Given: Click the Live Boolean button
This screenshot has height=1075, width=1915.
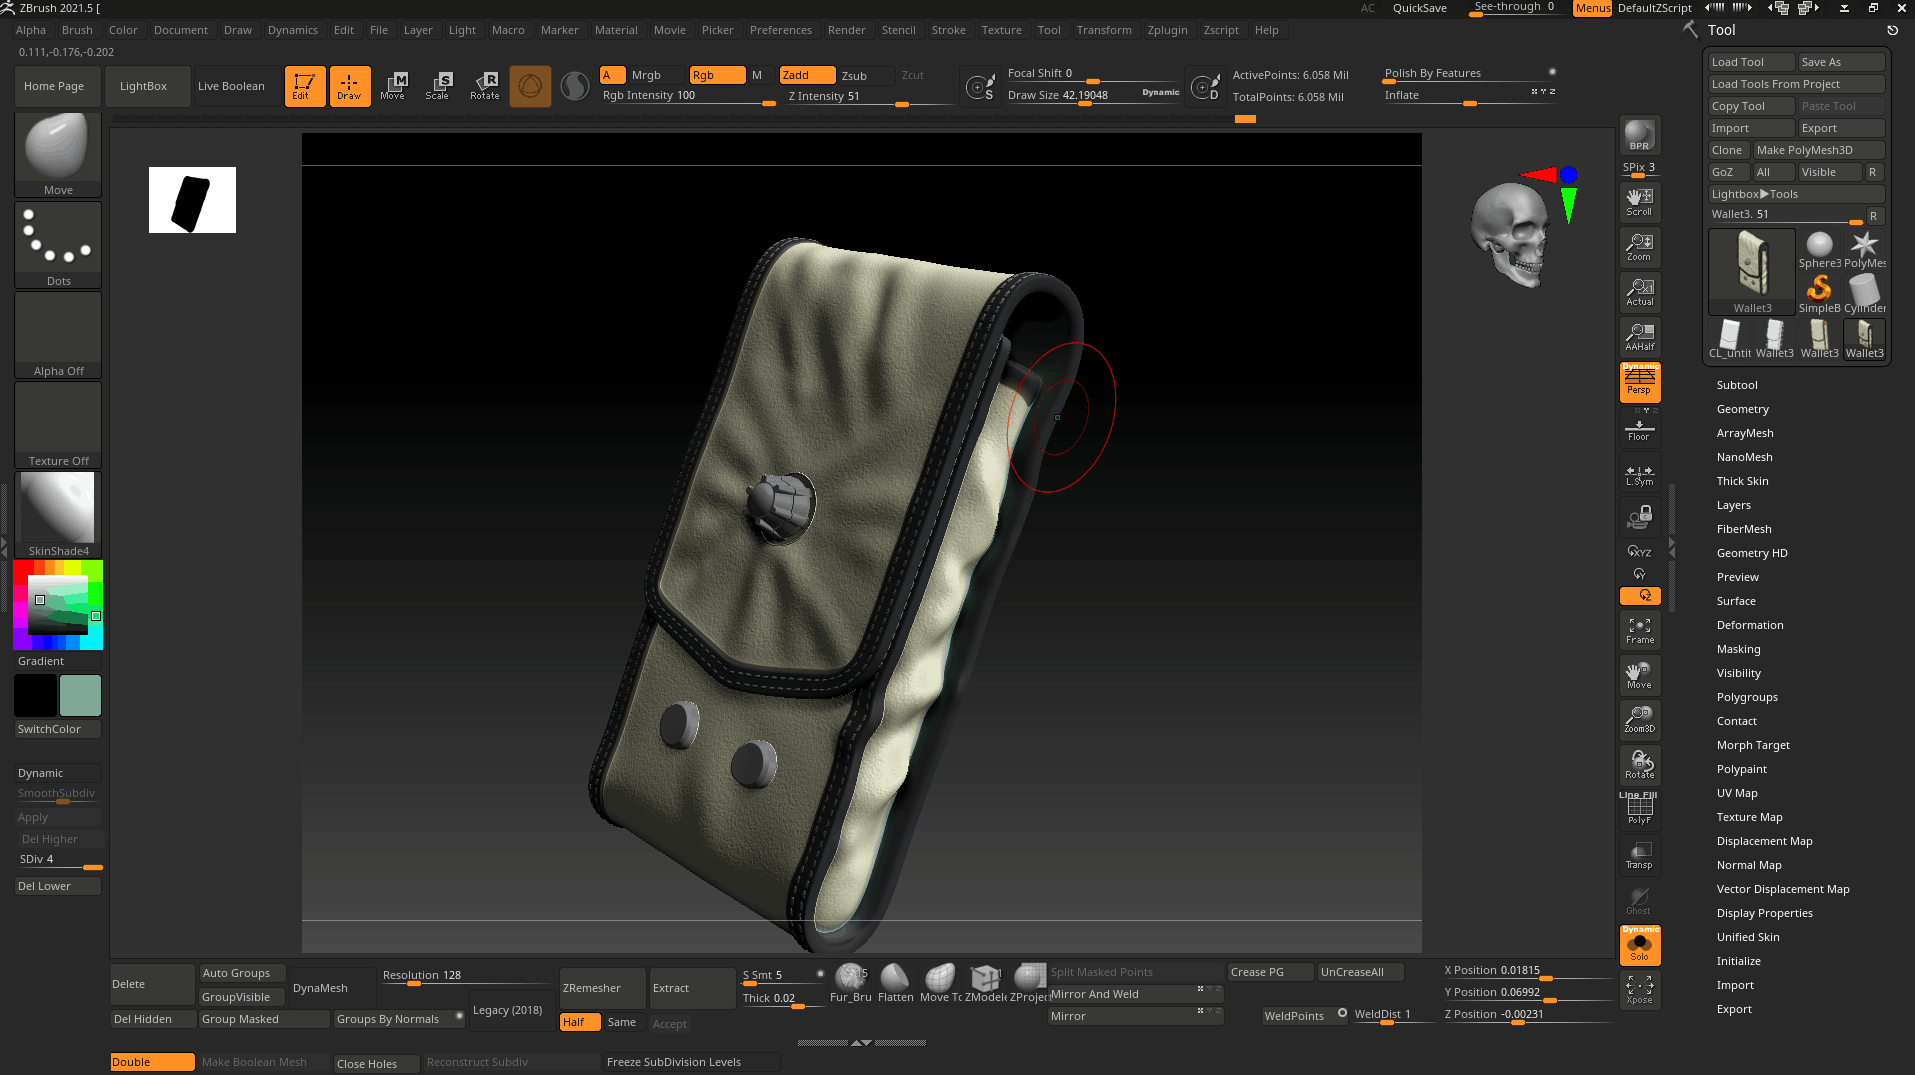Looking at the screenshot, I should pos(231,86).
